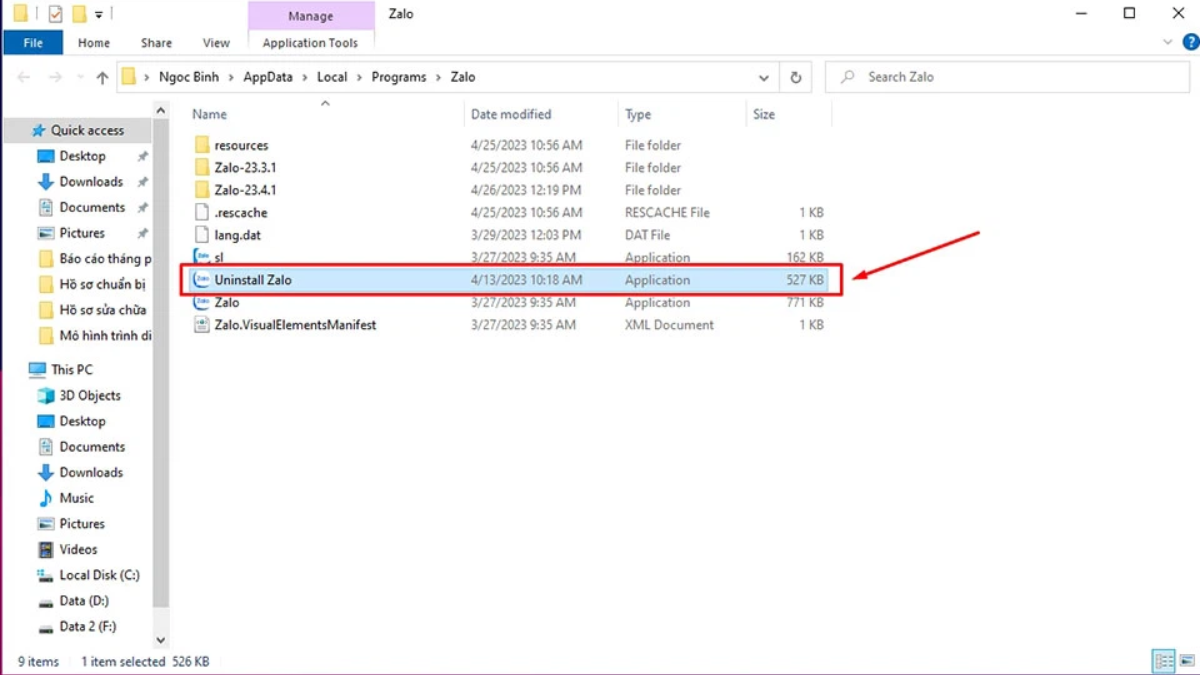
Task: Select the resources folder icon
Action: 201,145
